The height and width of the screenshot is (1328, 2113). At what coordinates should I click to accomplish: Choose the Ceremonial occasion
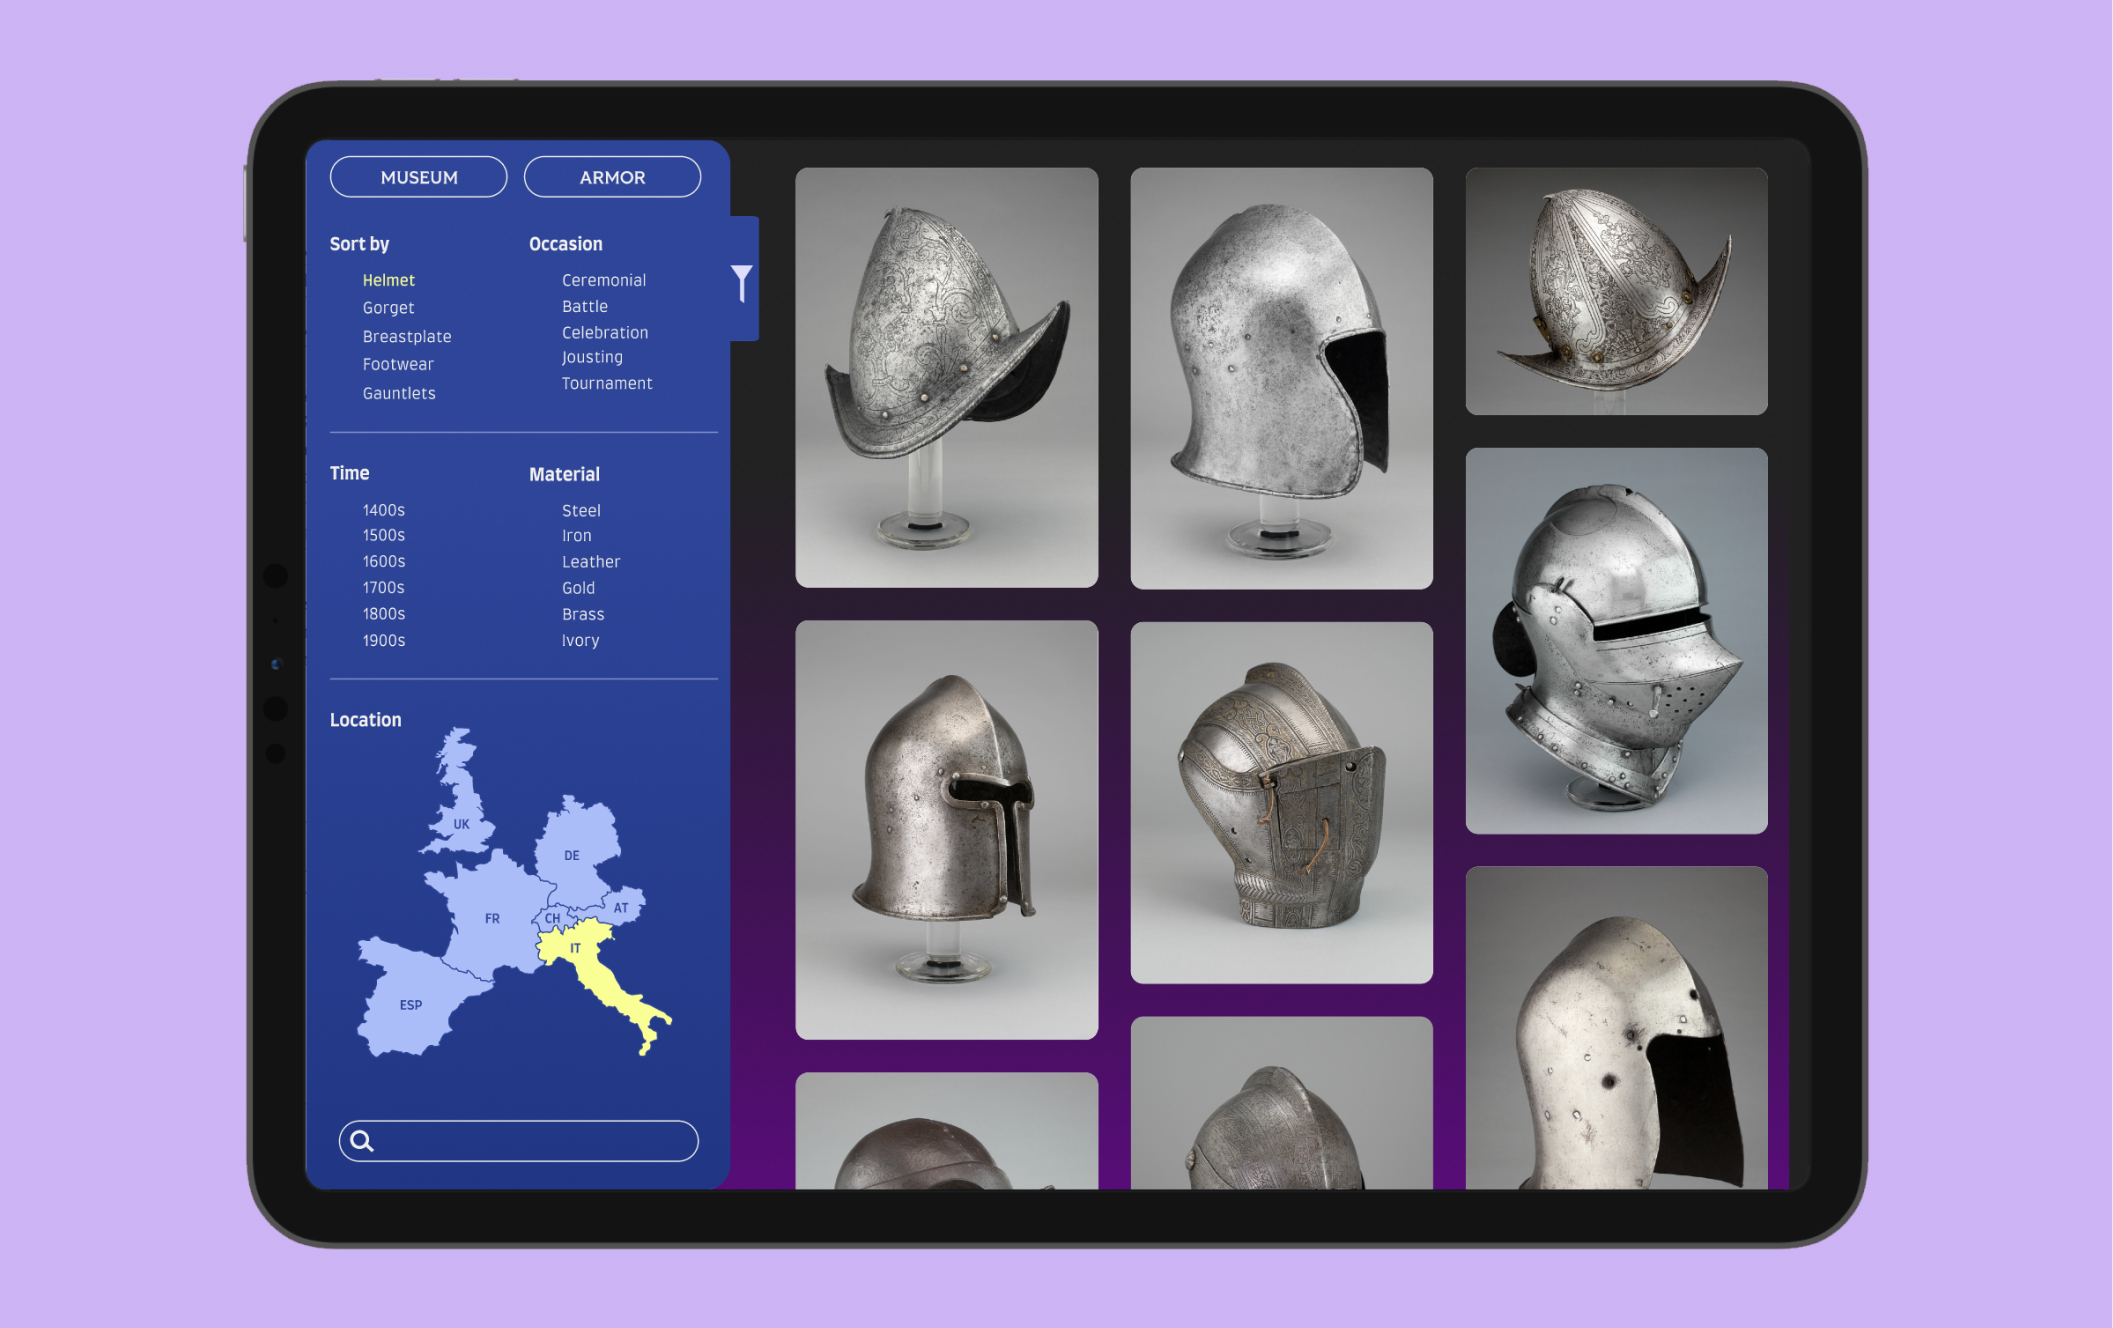click(x=603, y=280)
